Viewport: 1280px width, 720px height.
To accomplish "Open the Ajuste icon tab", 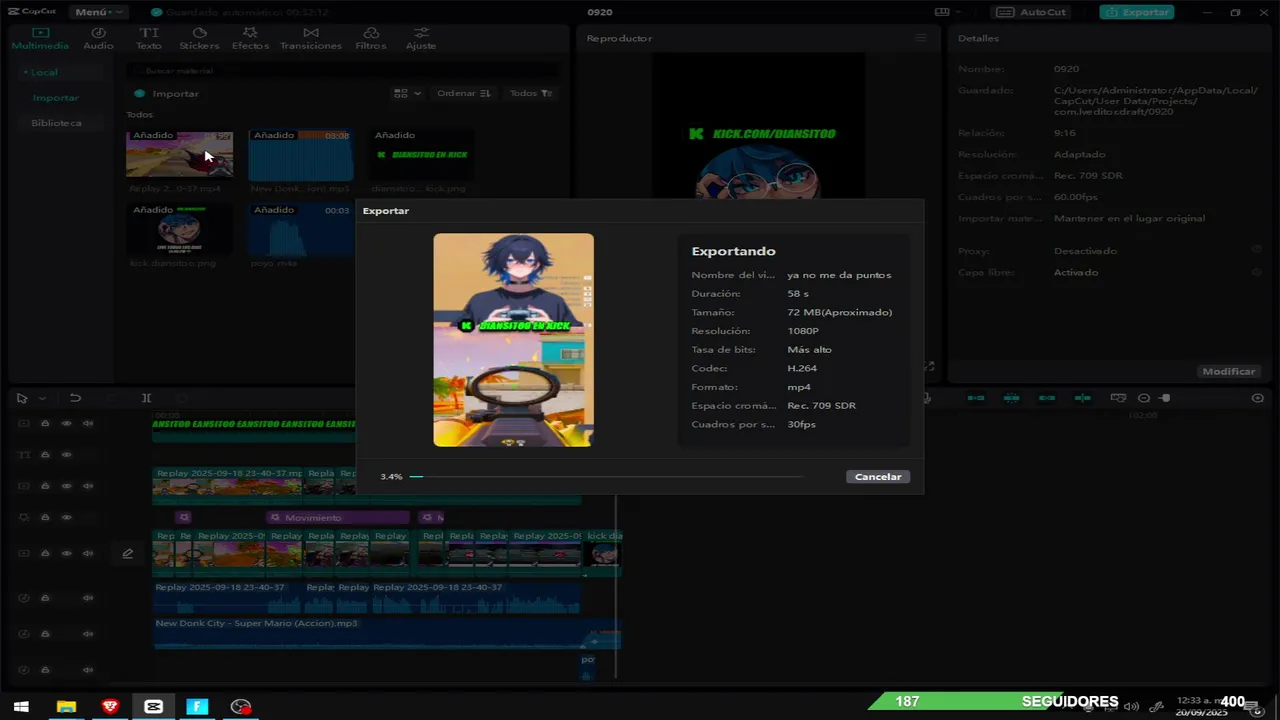I will pos(421,39).
